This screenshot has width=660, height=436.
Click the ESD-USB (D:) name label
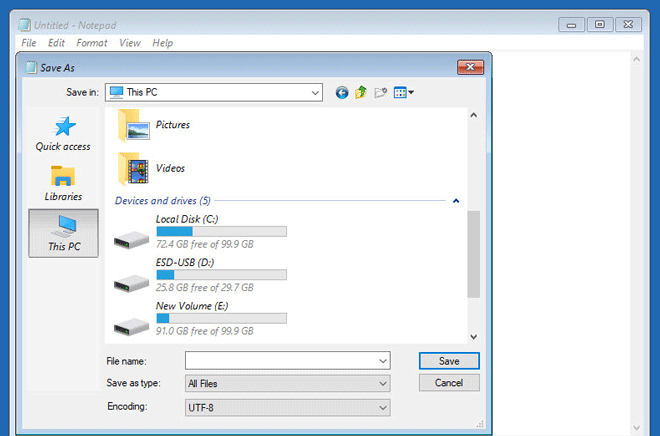pos(185,262)
